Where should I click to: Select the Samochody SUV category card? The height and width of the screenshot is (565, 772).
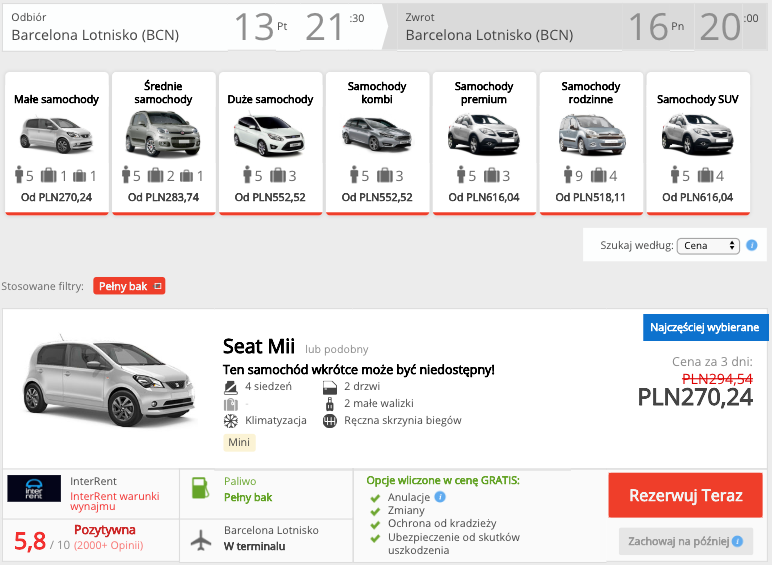(698, 143)
